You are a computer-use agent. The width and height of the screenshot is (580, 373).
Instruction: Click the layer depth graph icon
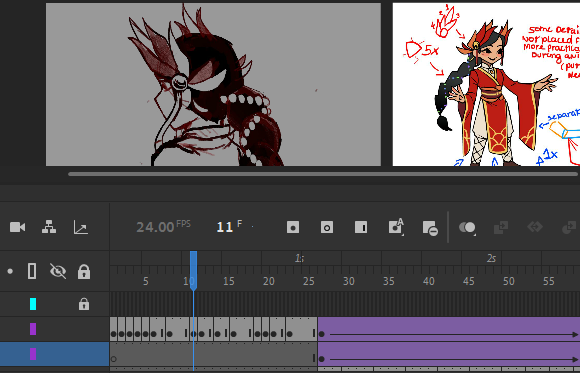[x=81, y=227]
